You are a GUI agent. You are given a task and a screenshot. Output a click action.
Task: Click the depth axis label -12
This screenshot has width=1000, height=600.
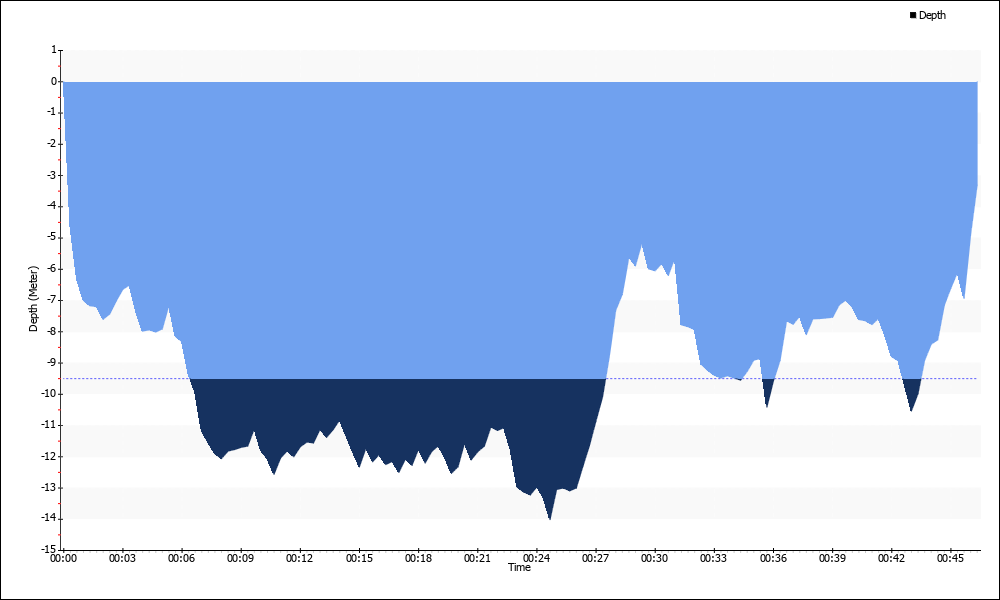click(50, 456)
